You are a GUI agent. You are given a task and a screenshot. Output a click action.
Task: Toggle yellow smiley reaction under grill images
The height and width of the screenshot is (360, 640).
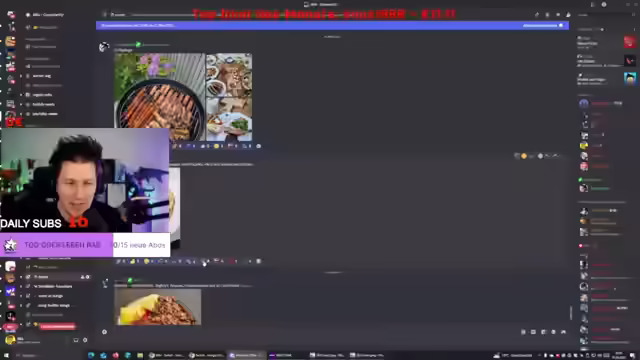coord(218,146)
